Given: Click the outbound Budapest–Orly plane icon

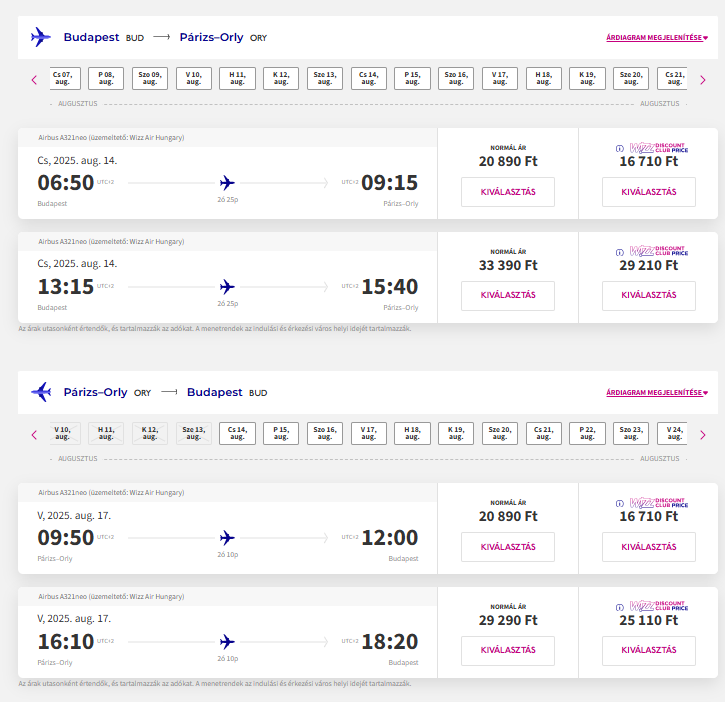Looking at the screenshot, I should tap(41, 37).
